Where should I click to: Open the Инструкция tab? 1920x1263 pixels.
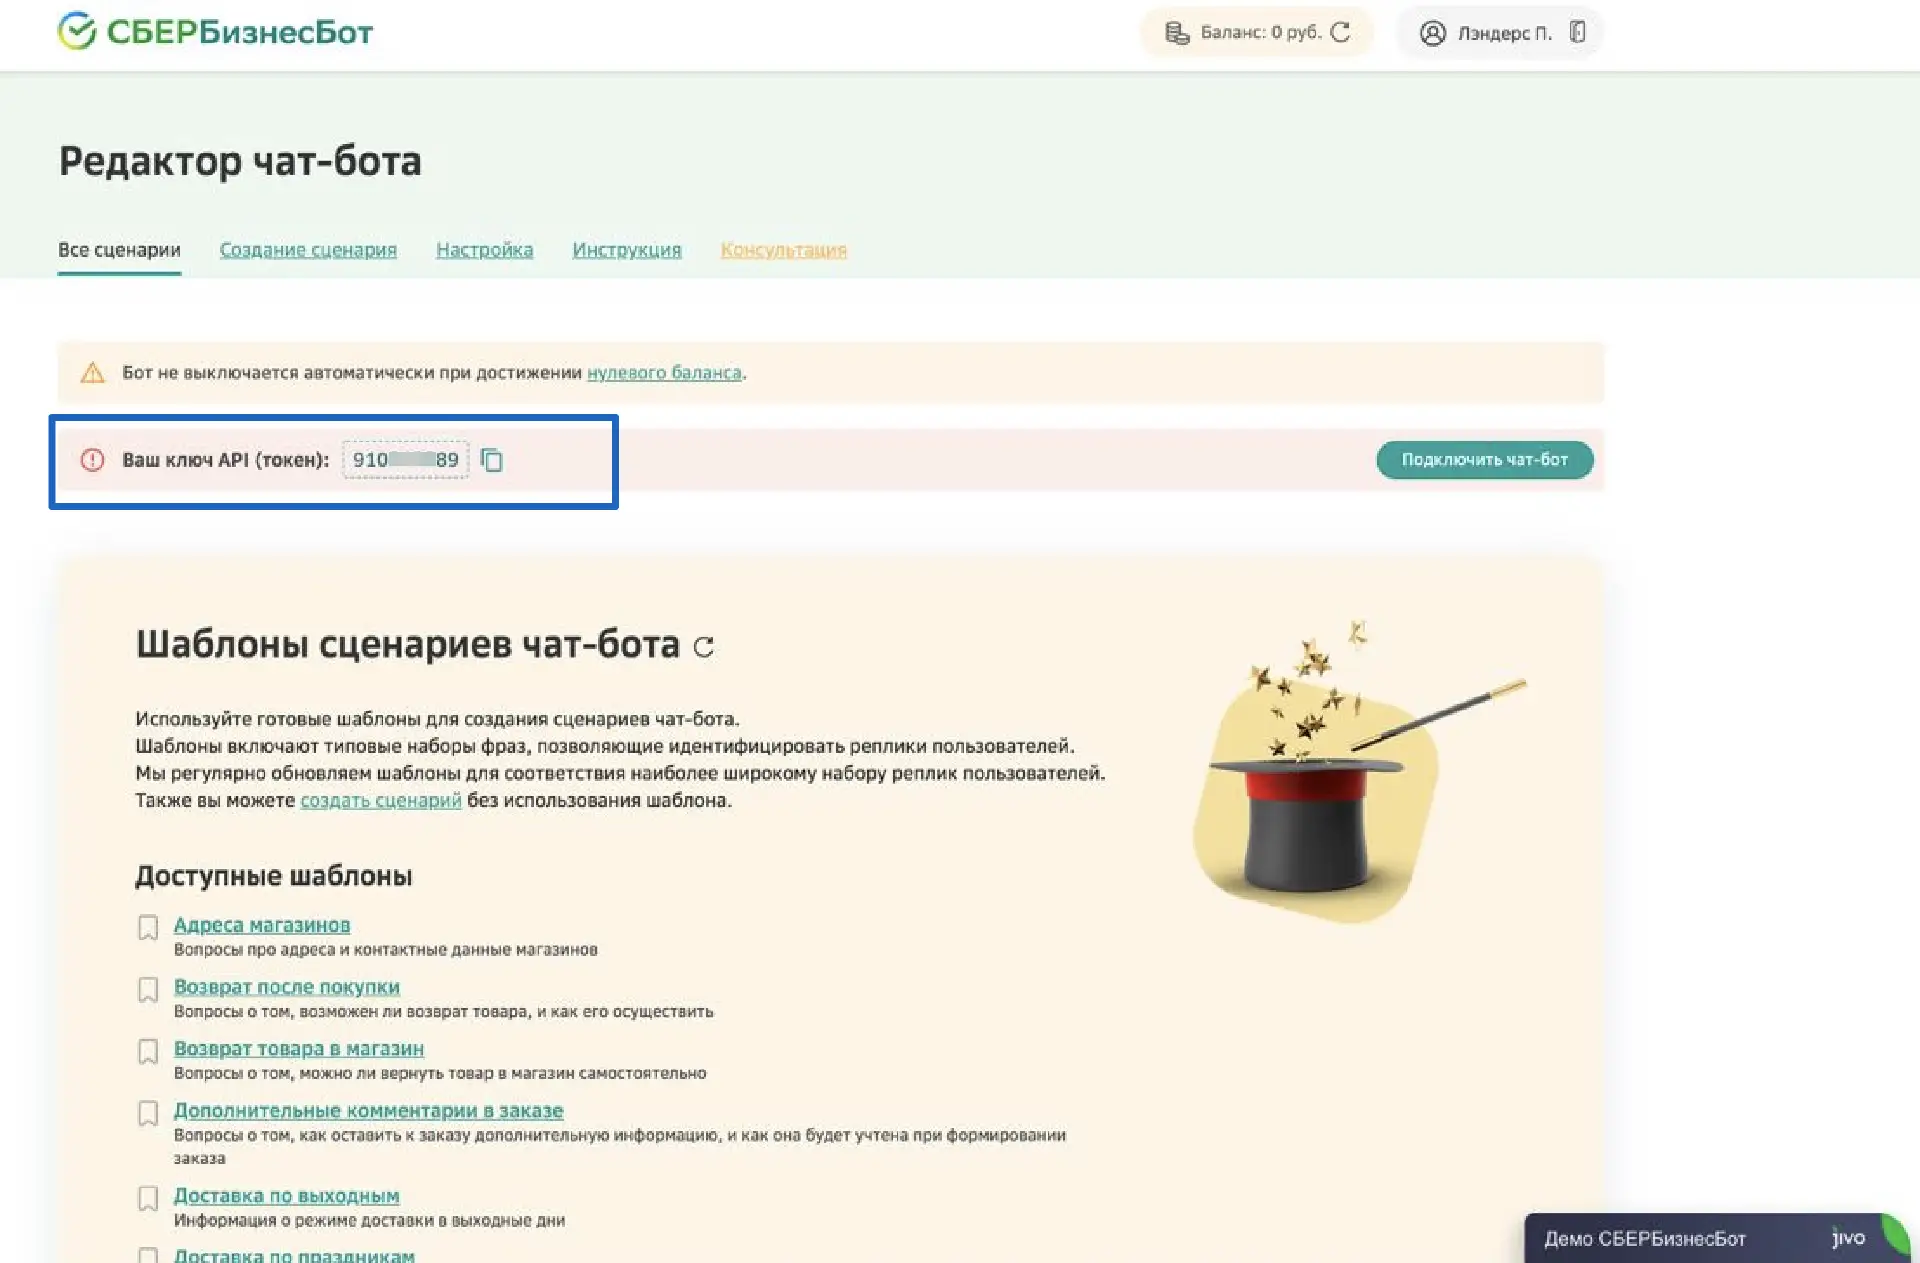coord(626,250)
